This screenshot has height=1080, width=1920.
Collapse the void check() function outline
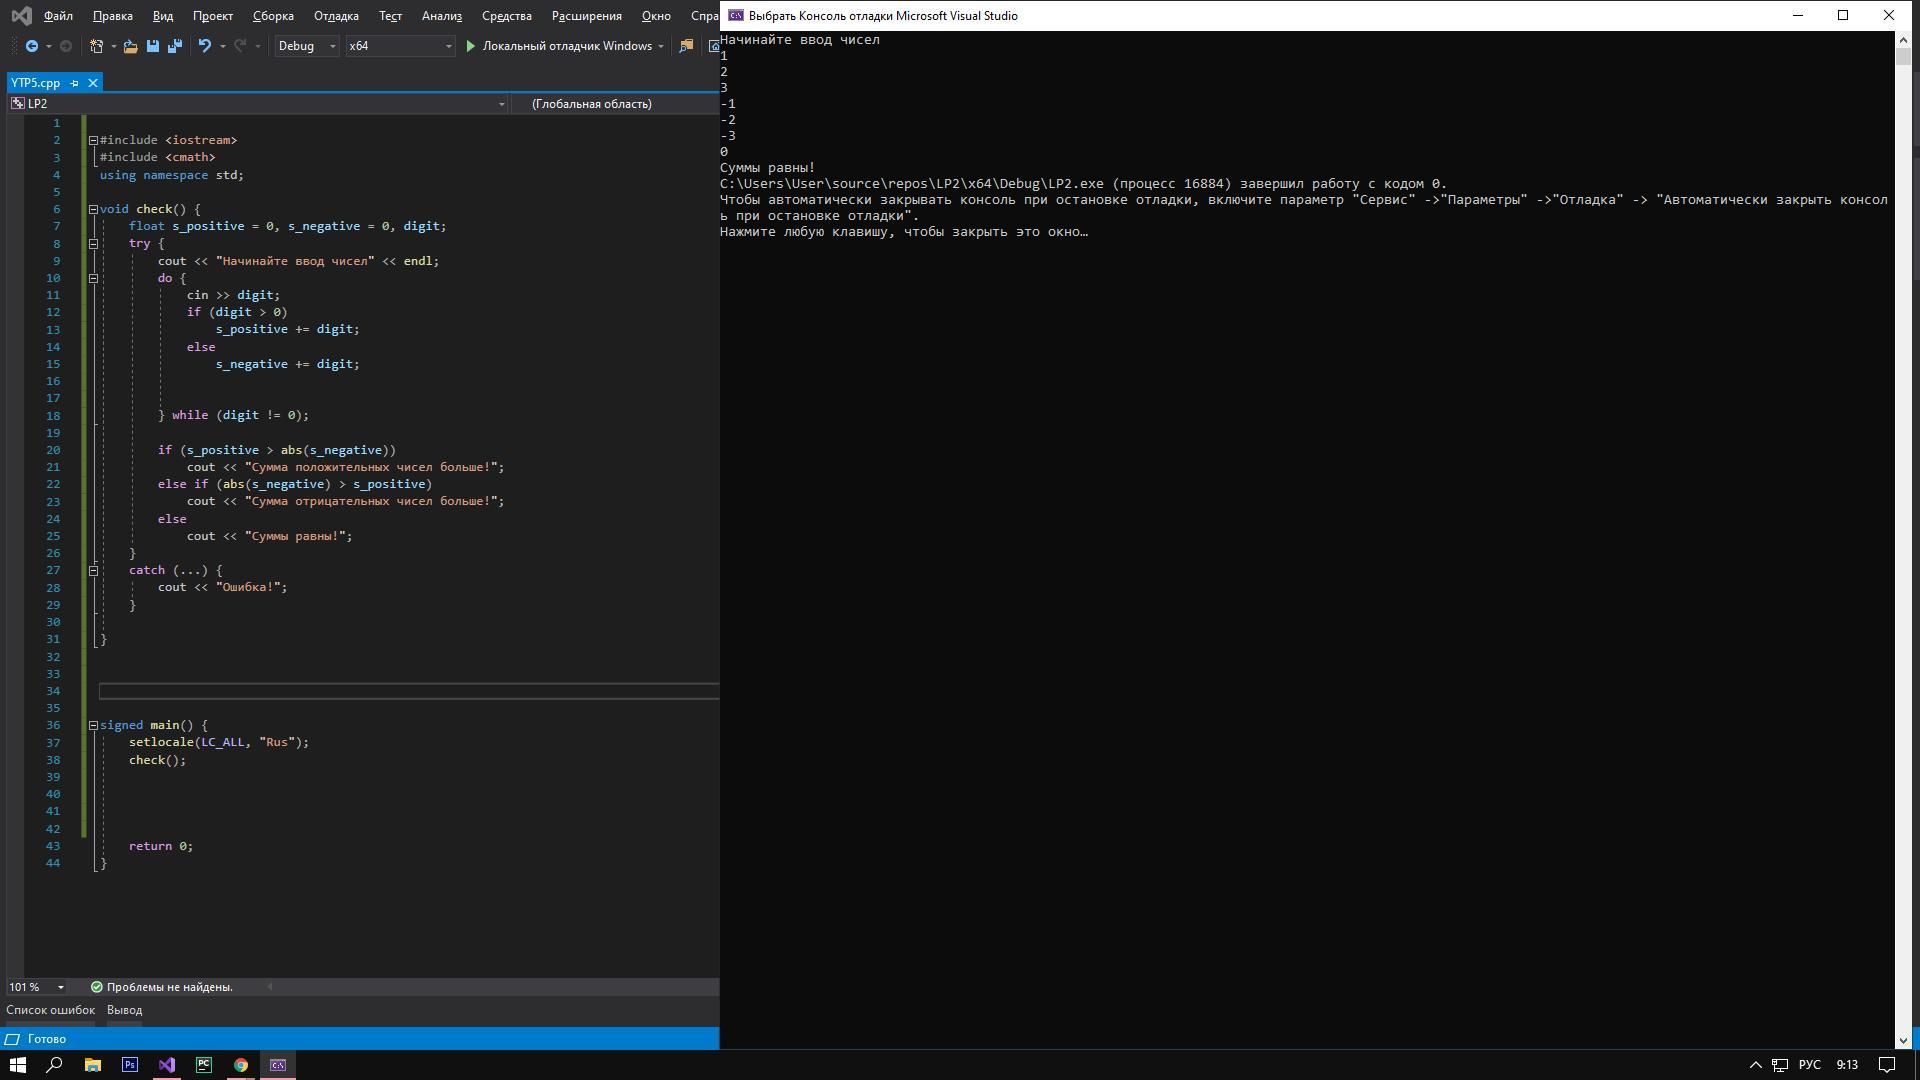point(93,209)
